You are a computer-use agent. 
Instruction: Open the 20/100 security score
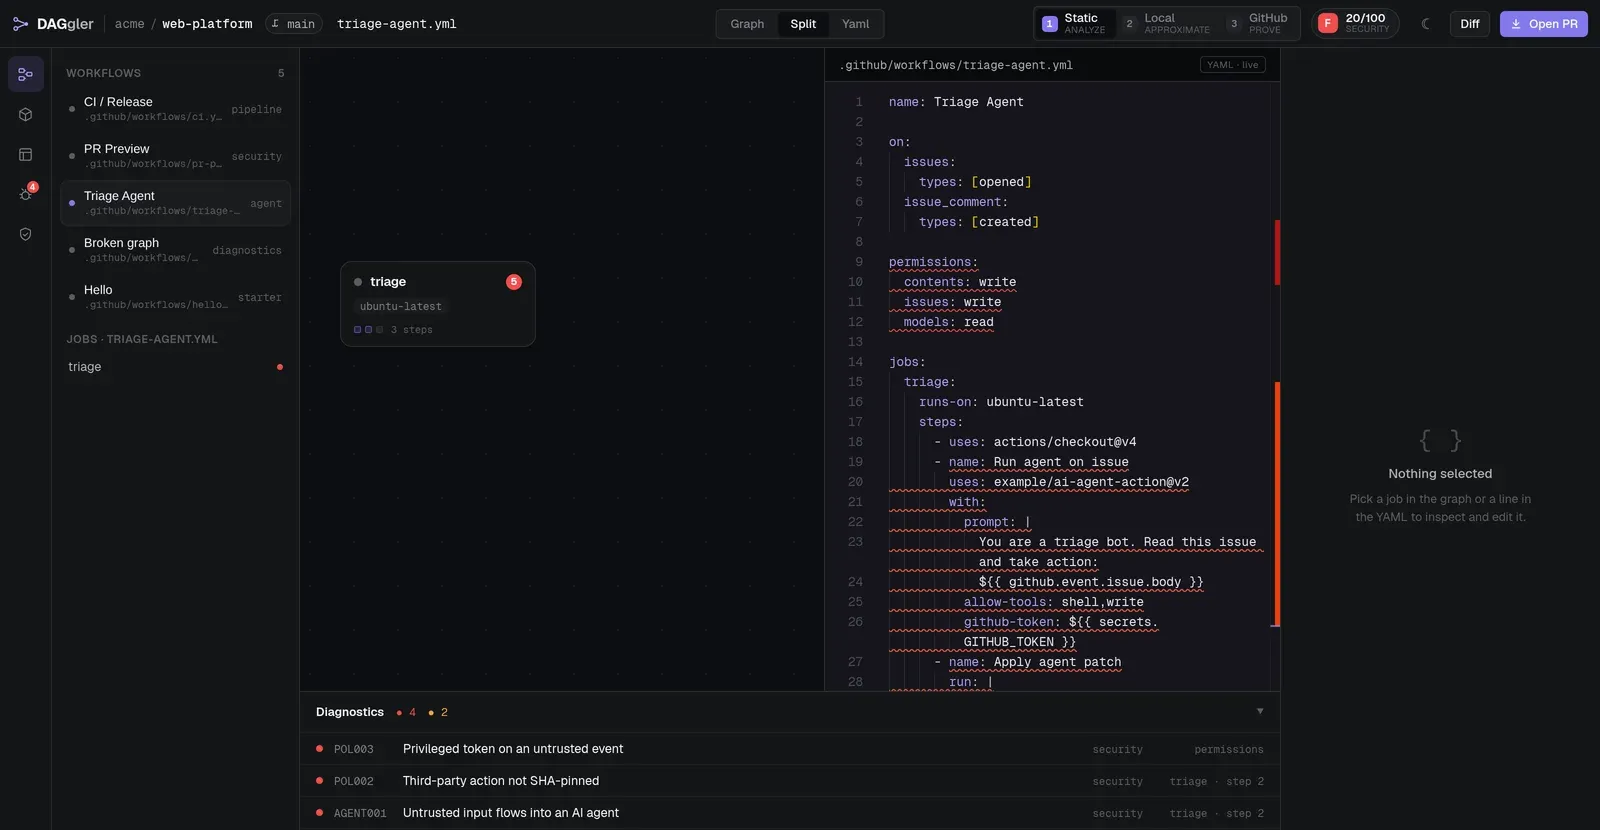pyautogui.click(x=1355, y=24)
